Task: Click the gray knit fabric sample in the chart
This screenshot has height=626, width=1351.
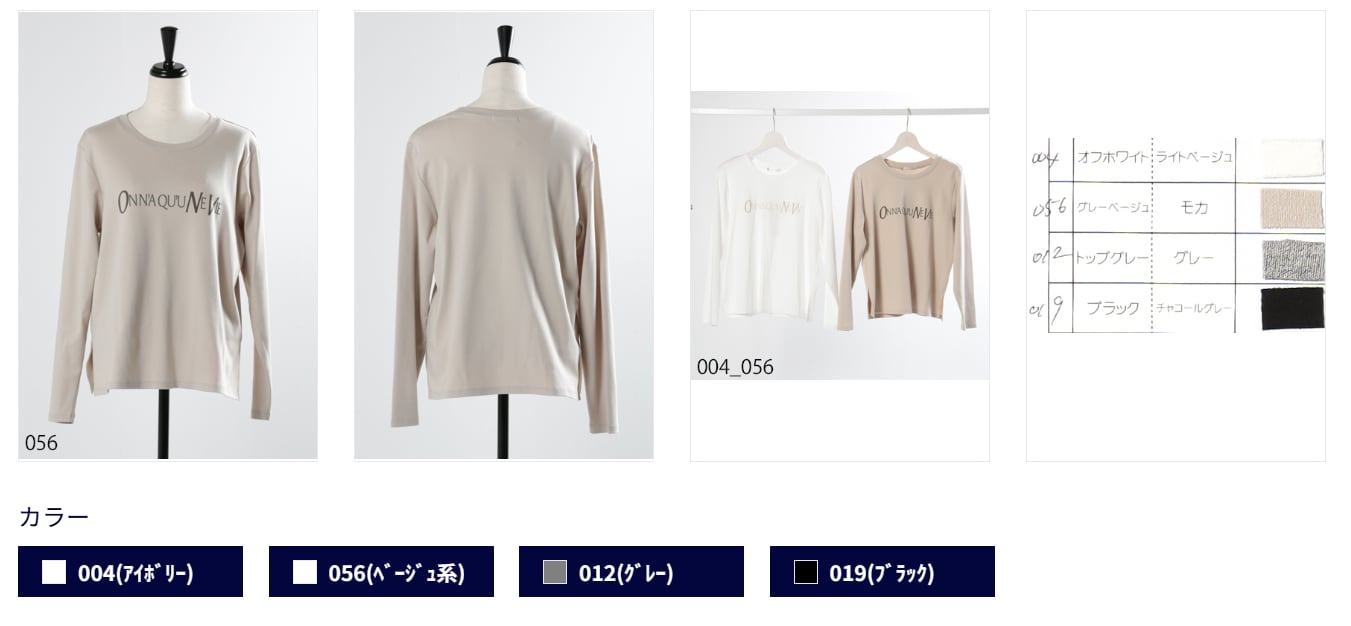Action: click(1292, 258)
